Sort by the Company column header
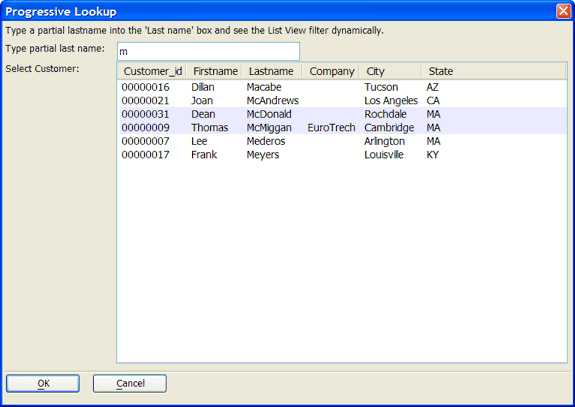The width and height of the screenshot is (575, 407). coord(331,71)
